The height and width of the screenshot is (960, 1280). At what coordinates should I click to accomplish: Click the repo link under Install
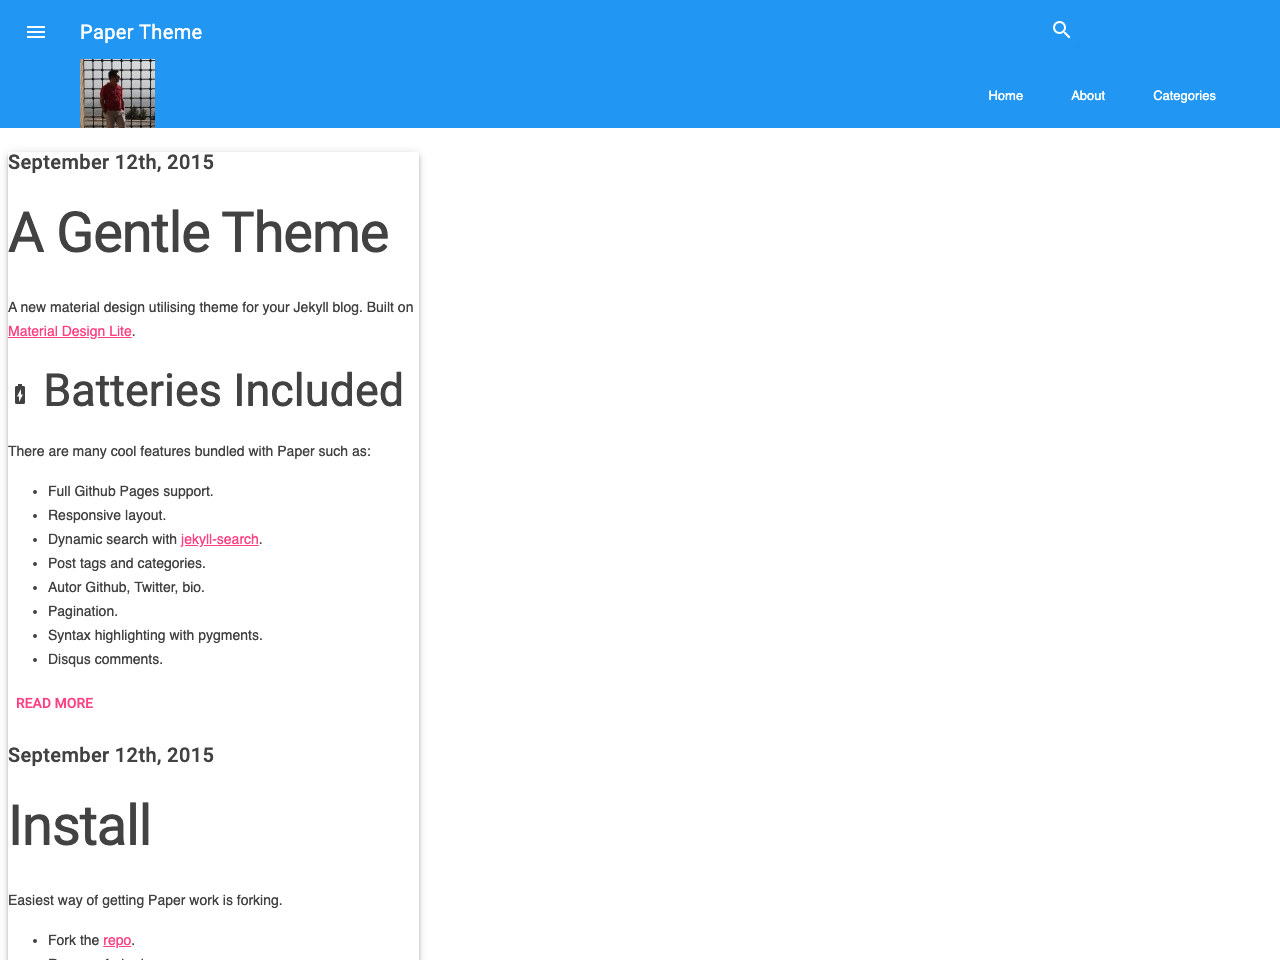pos(116,940)
